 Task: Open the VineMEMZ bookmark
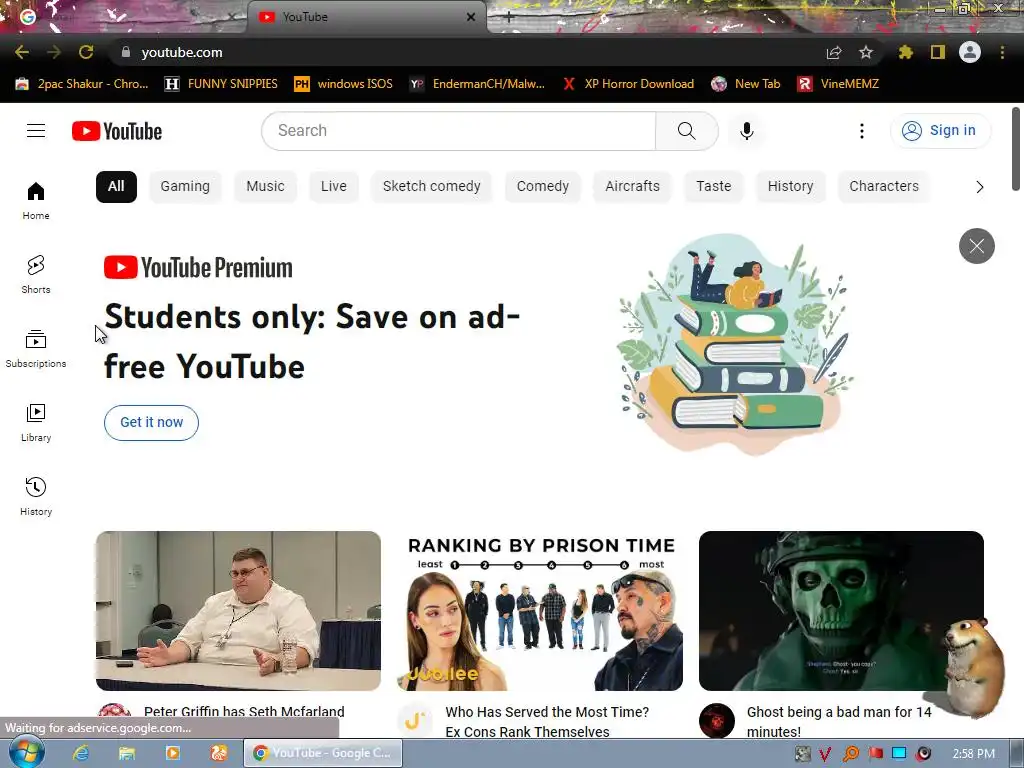click(x=839, y=84)
